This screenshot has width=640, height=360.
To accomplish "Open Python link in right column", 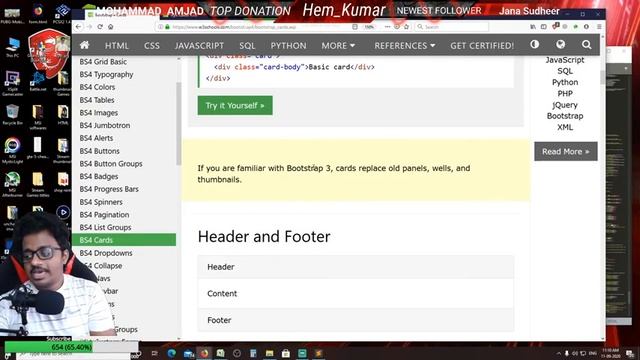I will tap(565, 82).
